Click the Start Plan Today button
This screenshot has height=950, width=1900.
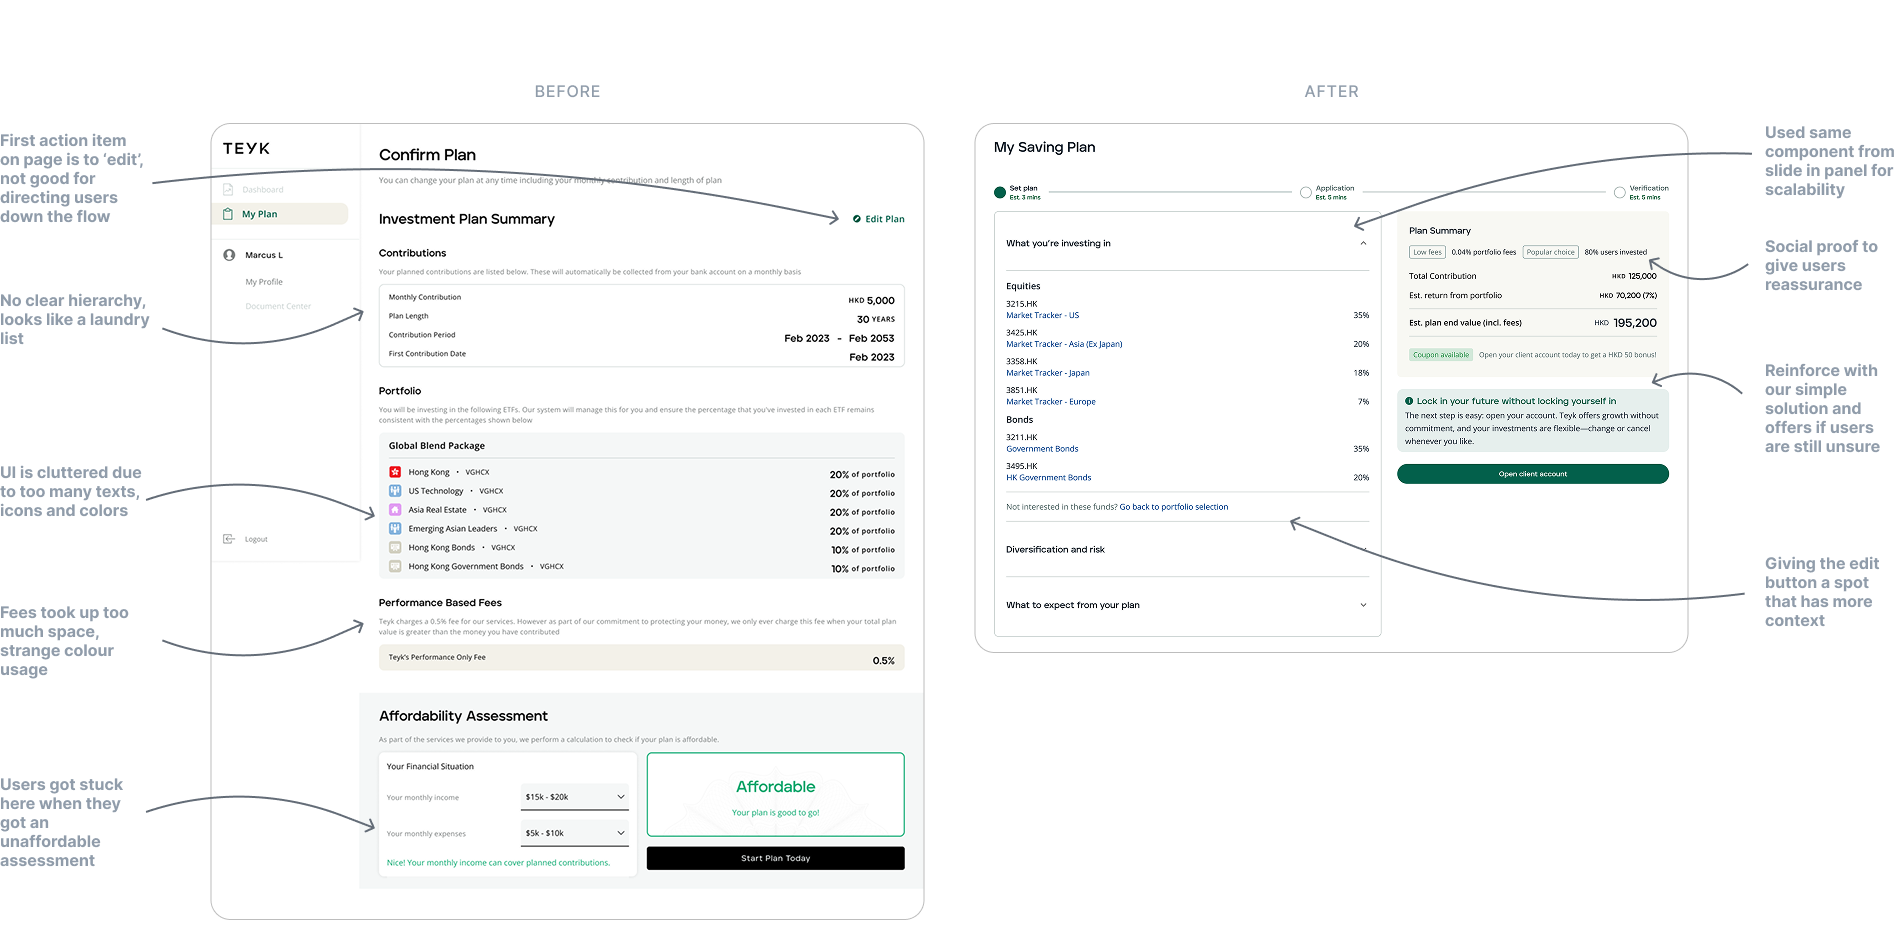pyautogui.click(x=775, y=858)
